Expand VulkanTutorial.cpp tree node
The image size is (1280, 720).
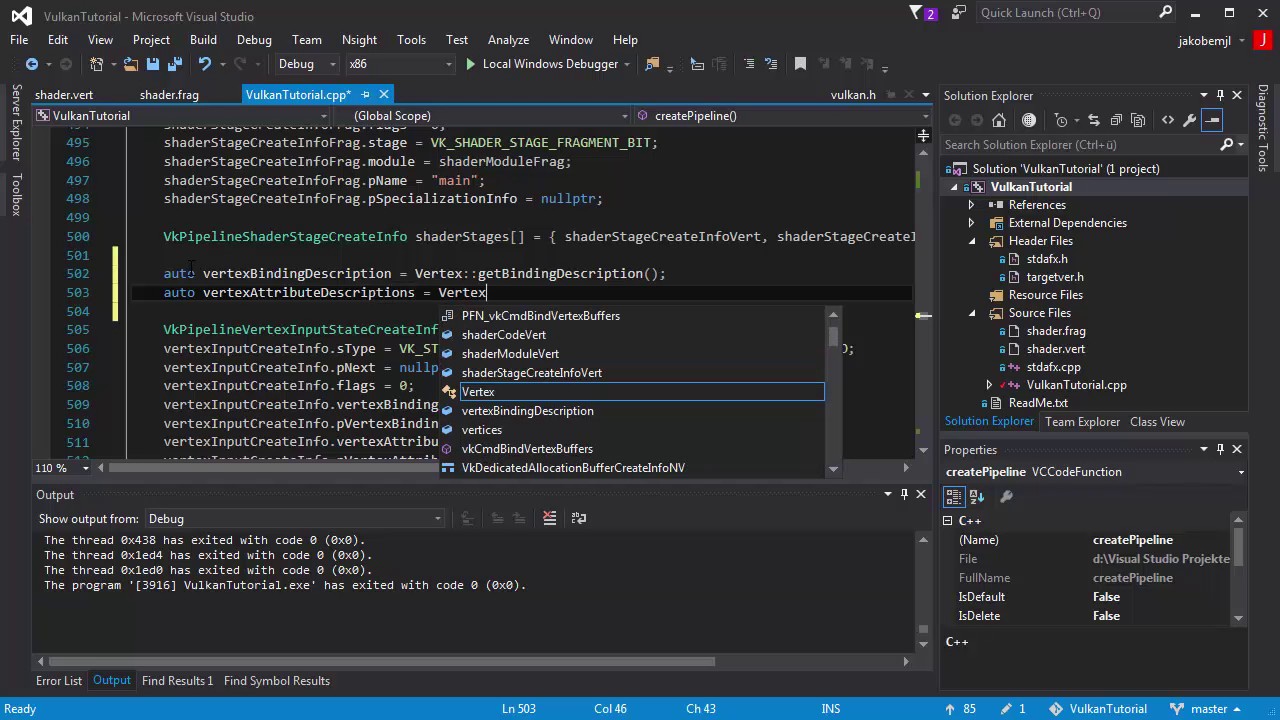coord(990,385)
